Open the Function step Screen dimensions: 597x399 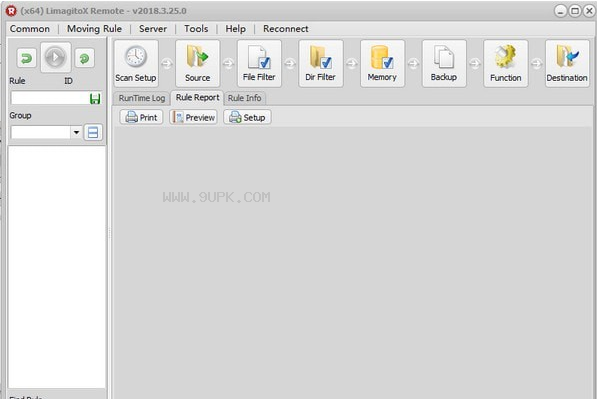tap(506, 64)
